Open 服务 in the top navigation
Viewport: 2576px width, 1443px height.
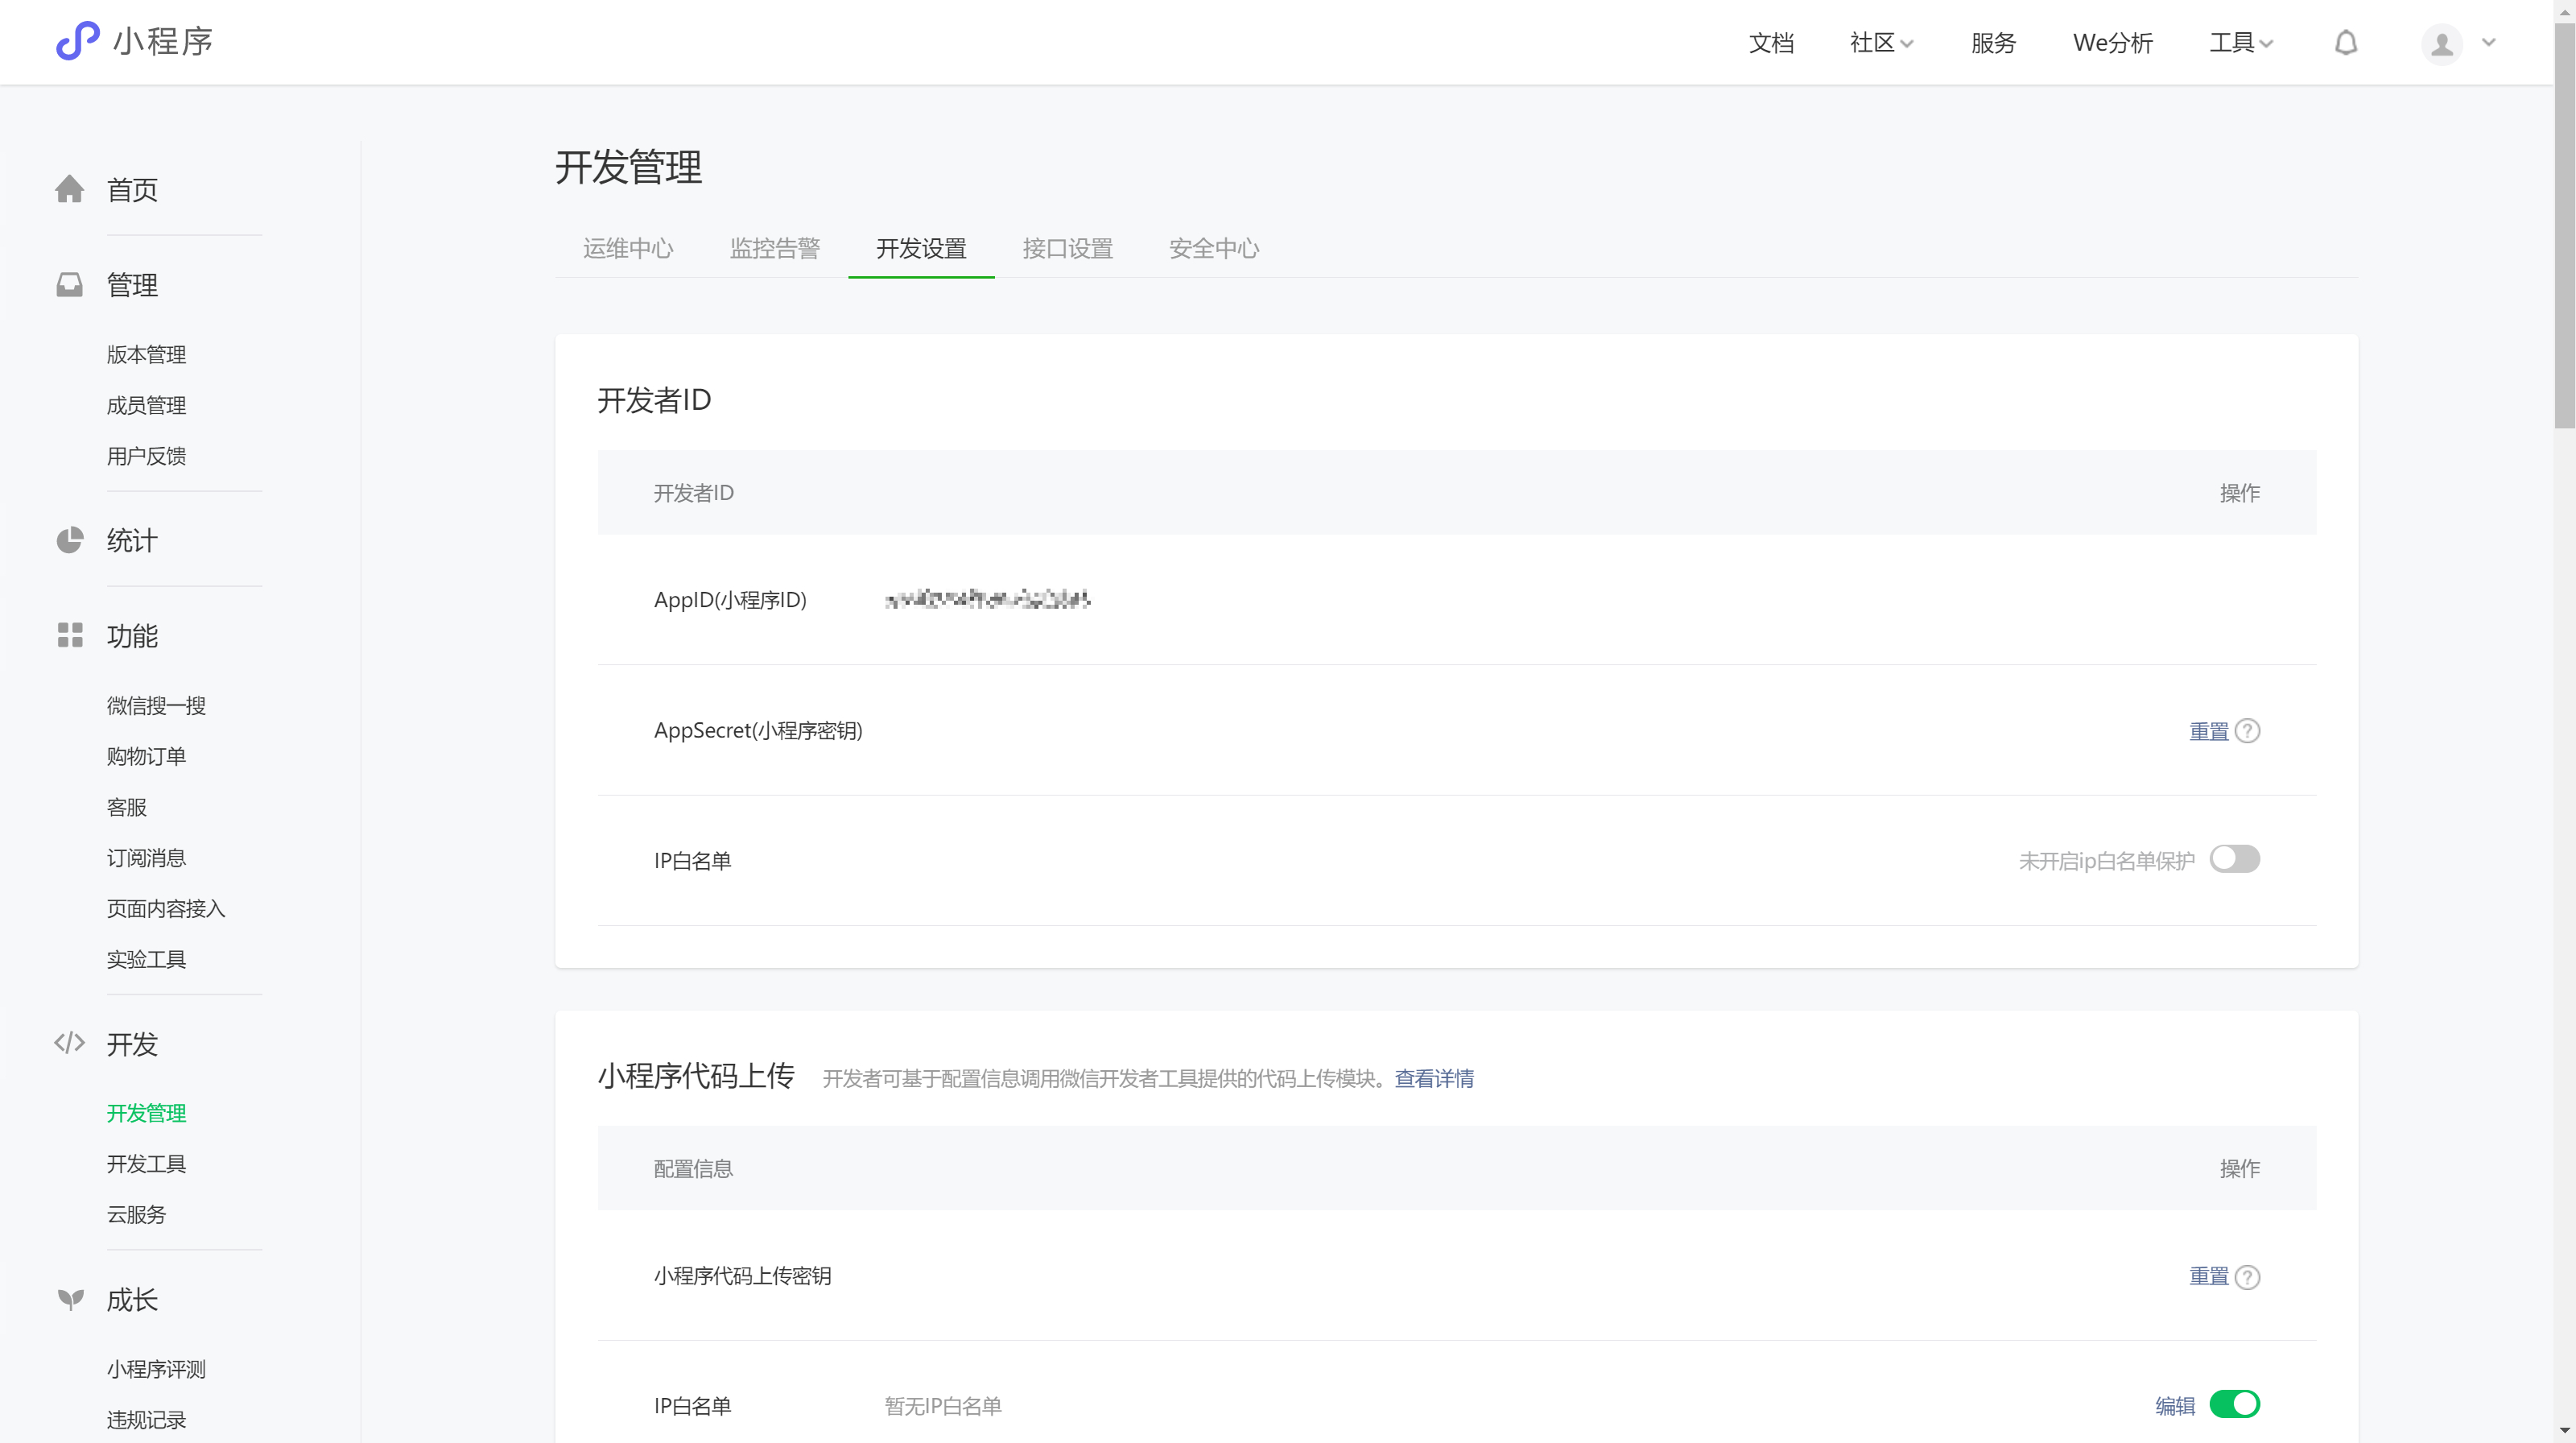click(1993, 43)
